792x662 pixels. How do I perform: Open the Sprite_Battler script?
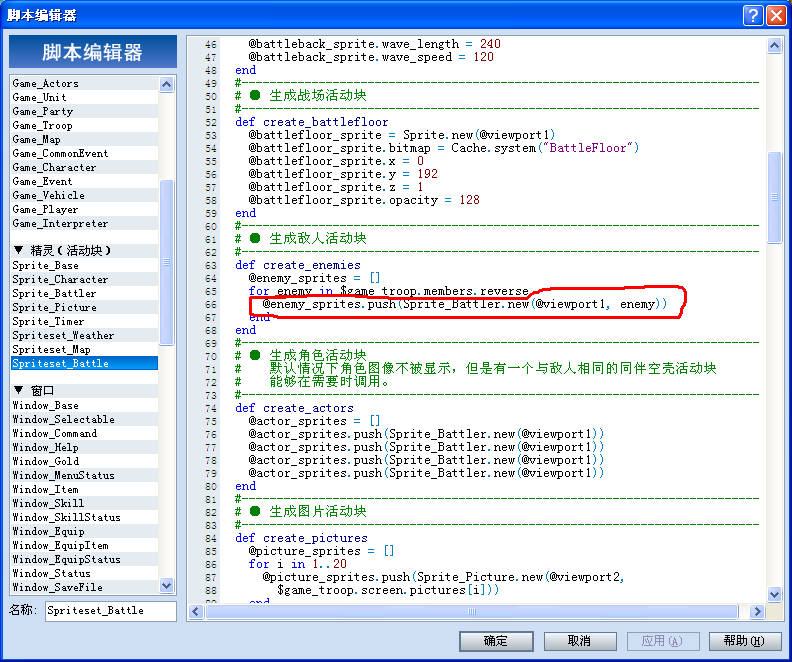pyautogui.click(x=84, y=293)
